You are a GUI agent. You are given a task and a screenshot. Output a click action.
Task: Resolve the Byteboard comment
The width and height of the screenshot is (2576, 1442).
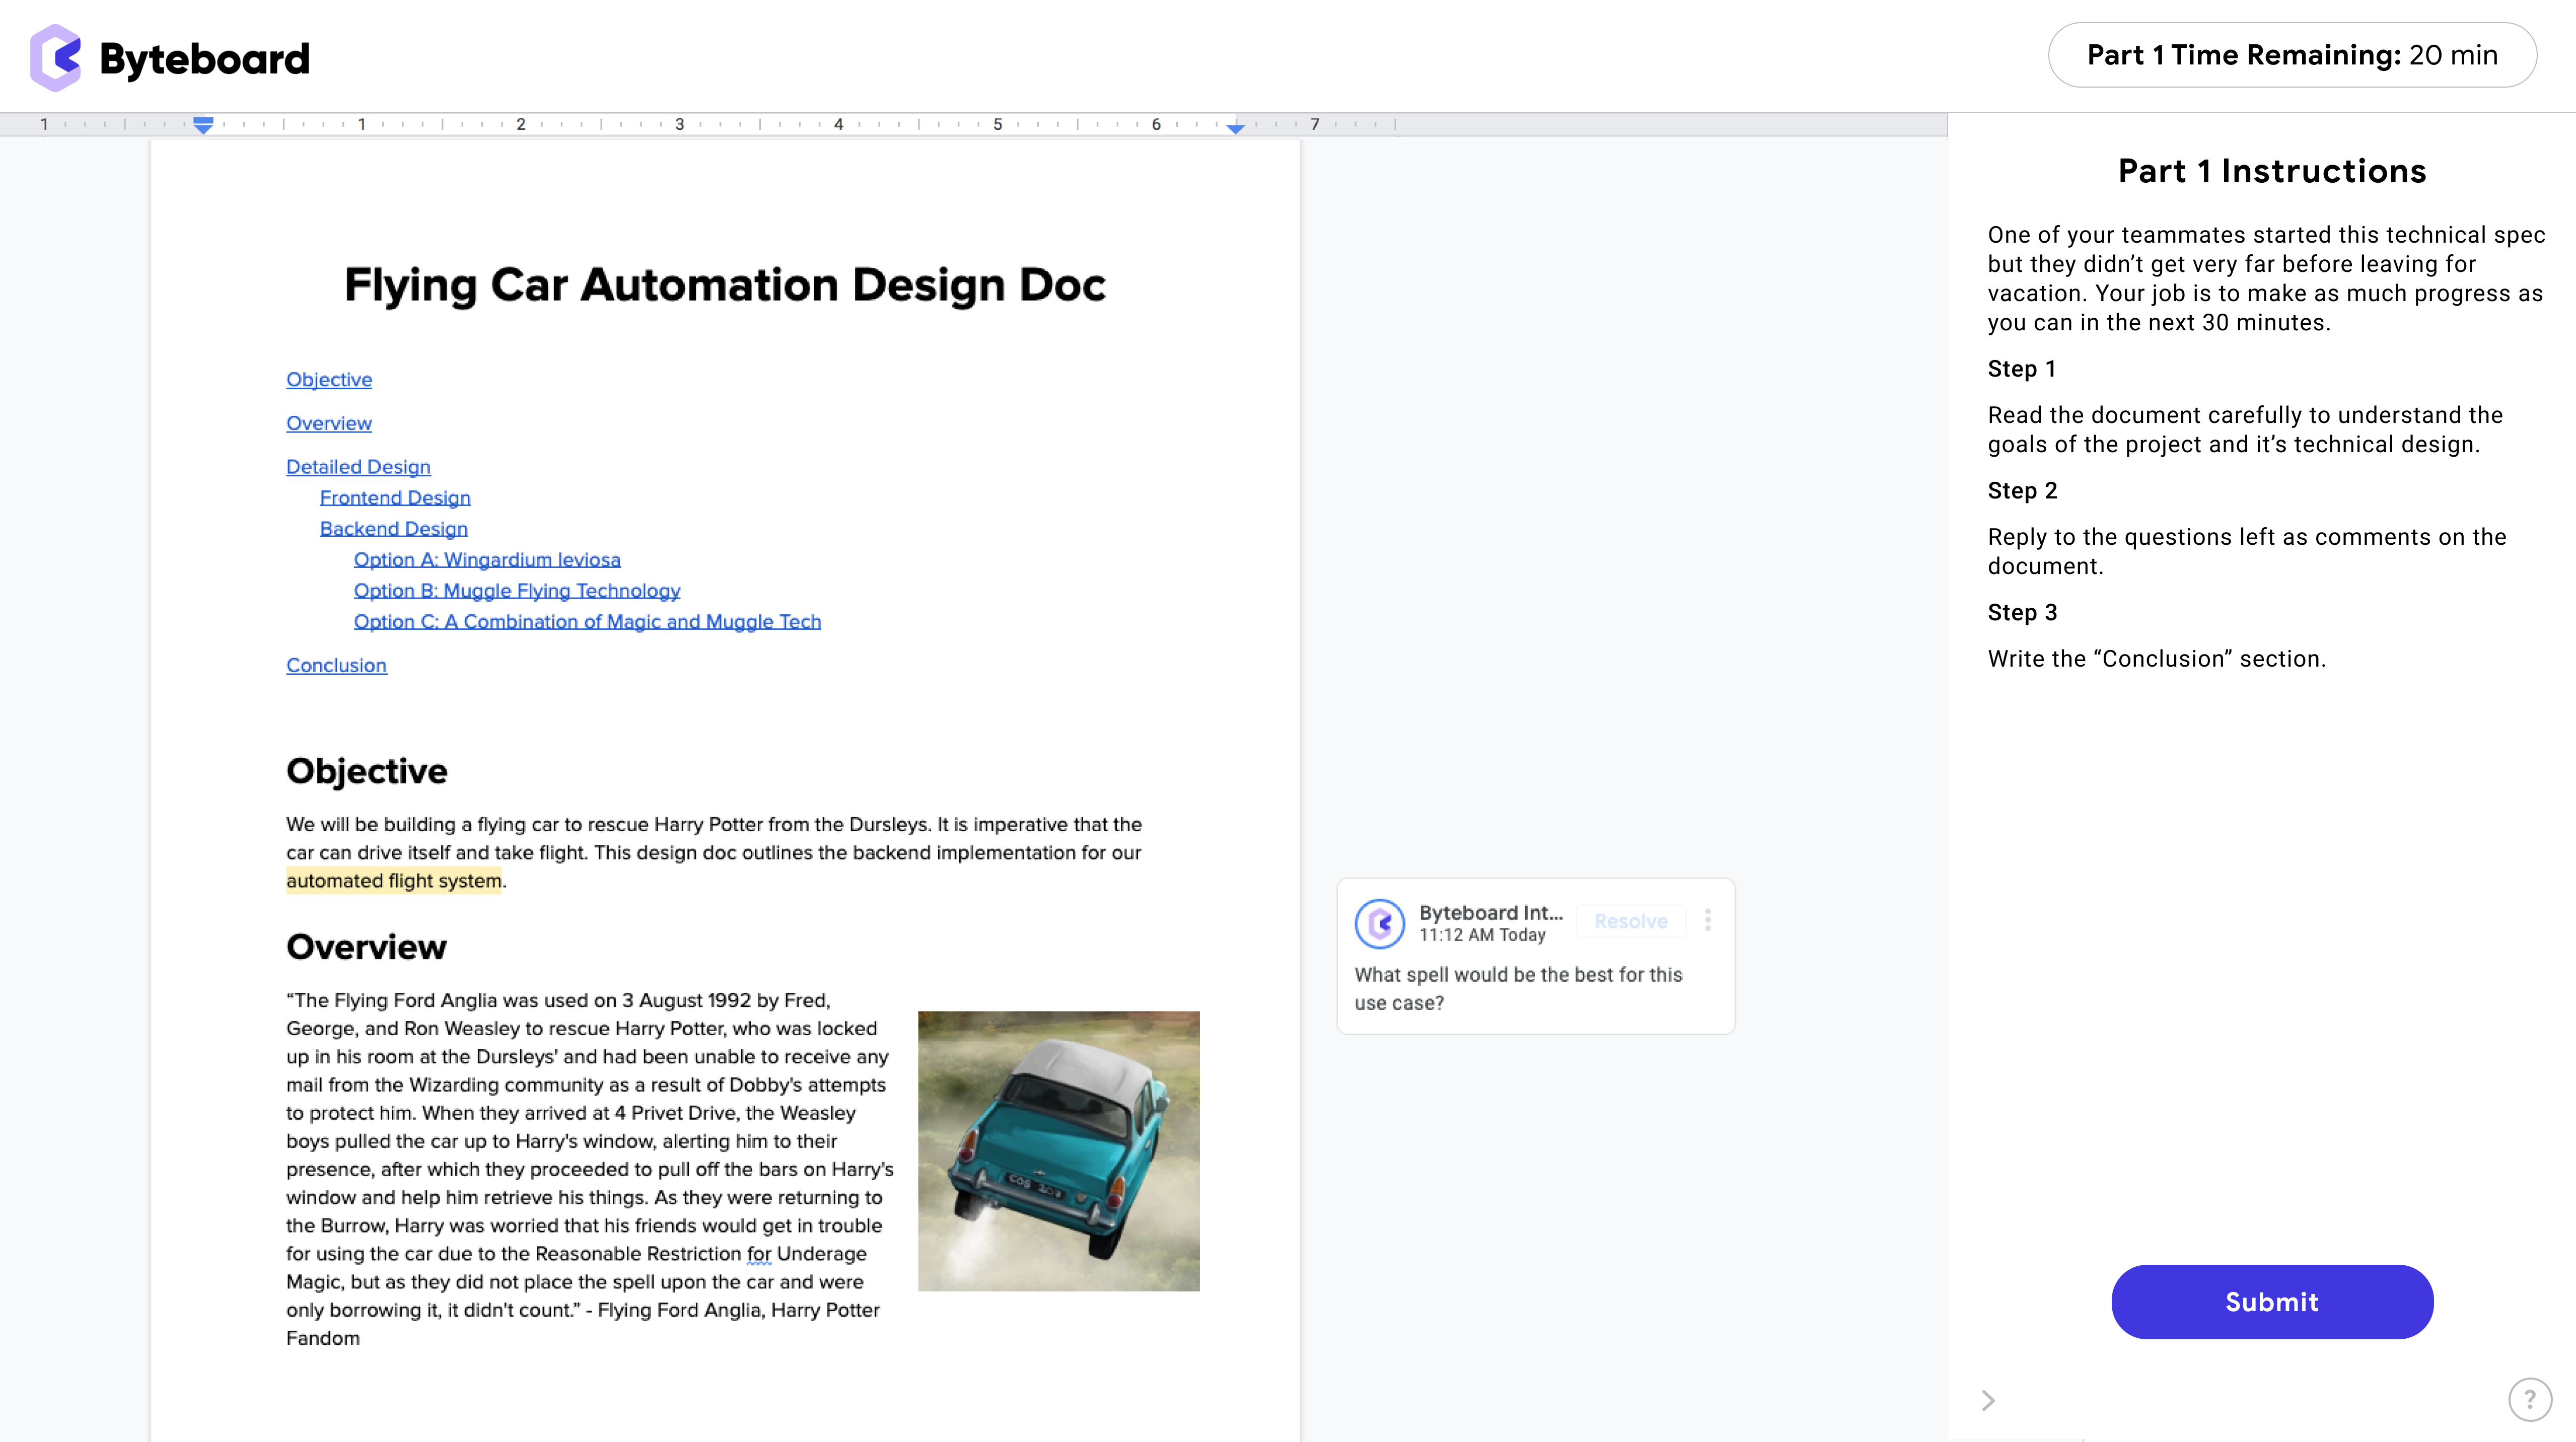(1630, 921)
